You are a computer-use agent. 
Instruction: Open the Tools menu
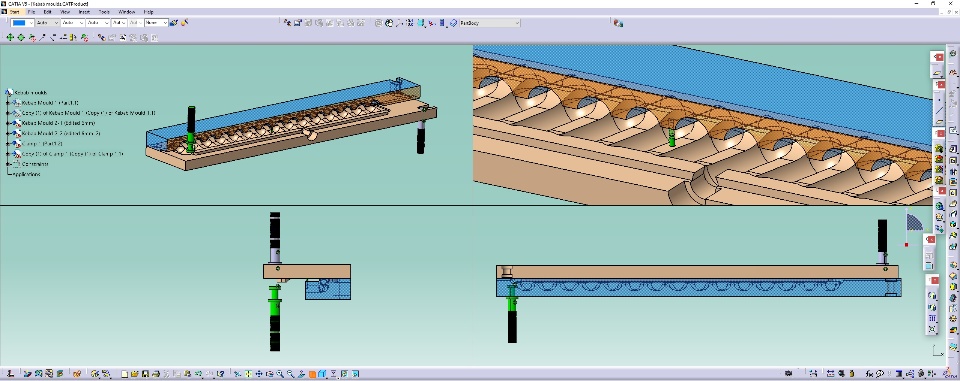(x=104, y=12)
